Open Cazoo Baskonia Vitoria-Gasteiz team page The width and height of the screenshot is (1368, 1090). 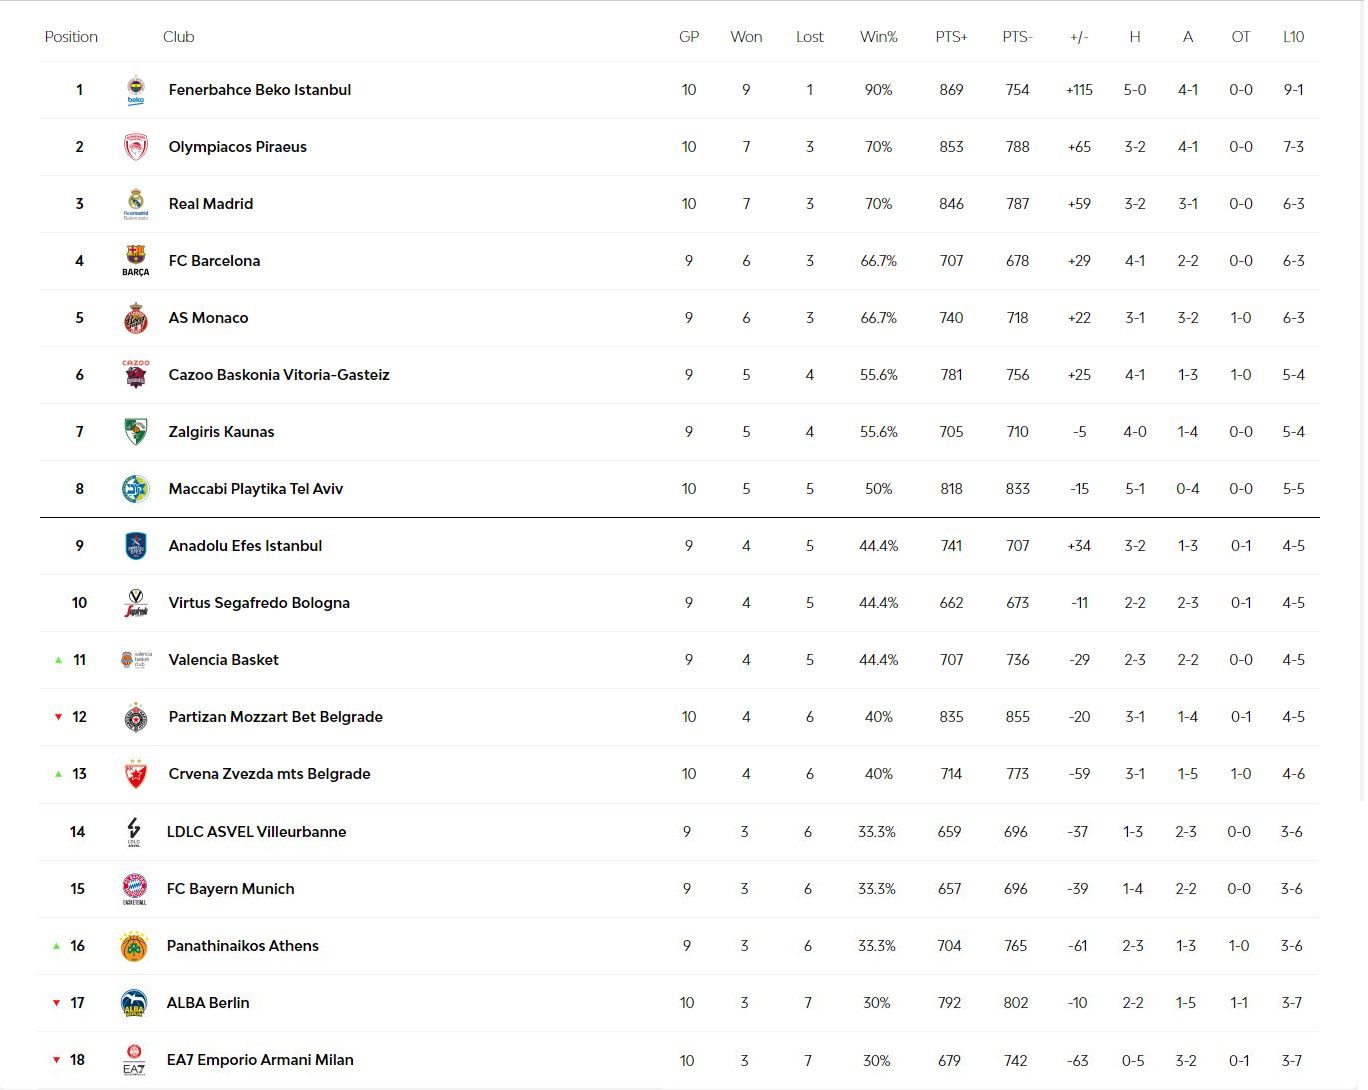tap(279, 375)
